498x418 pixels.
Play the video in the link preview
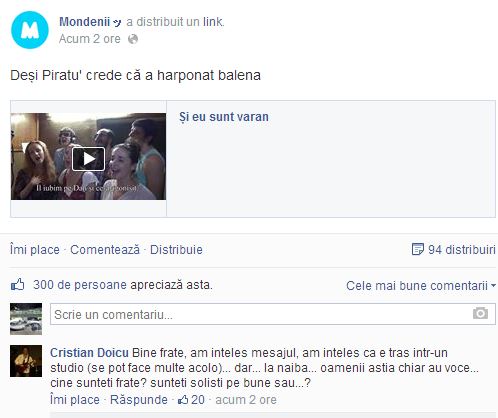click(88, 159)
